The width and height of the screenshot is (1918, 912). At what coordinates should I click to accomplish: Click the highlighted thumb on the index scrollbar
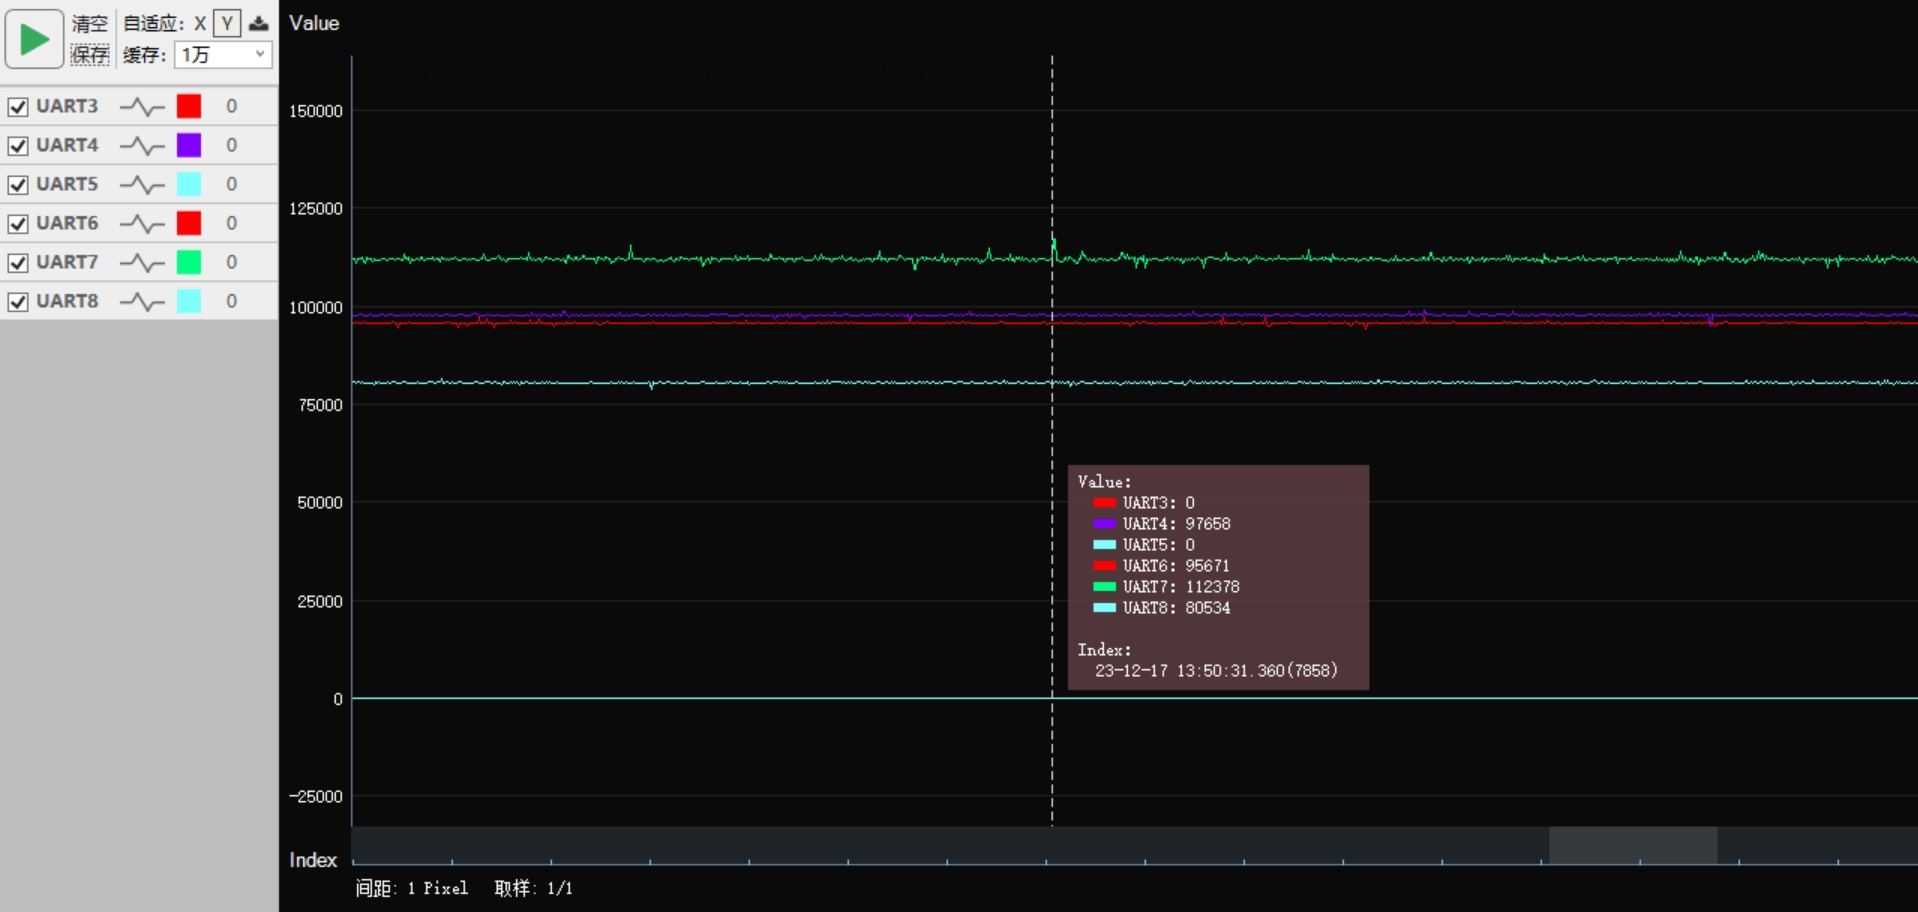[x=1633, y=845]
